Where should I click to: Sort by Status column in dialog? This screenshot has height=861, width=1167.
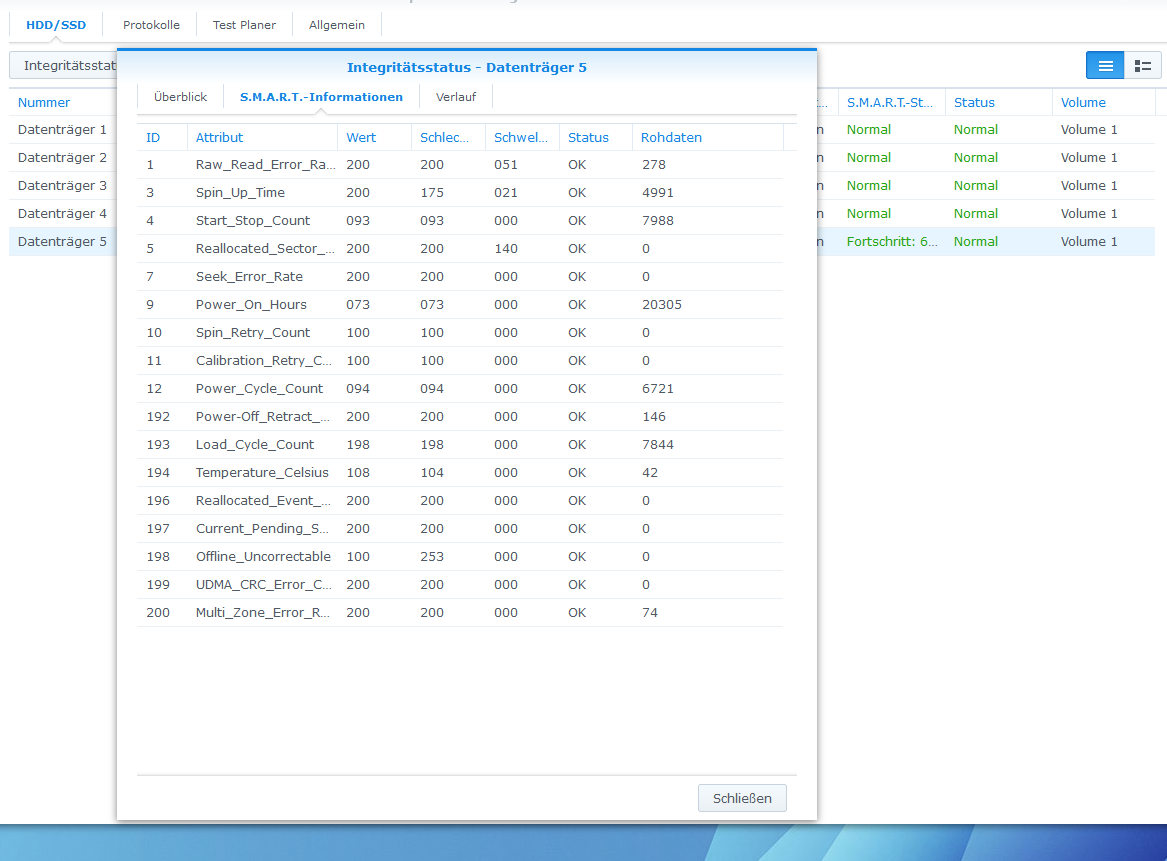click(595, 137)
